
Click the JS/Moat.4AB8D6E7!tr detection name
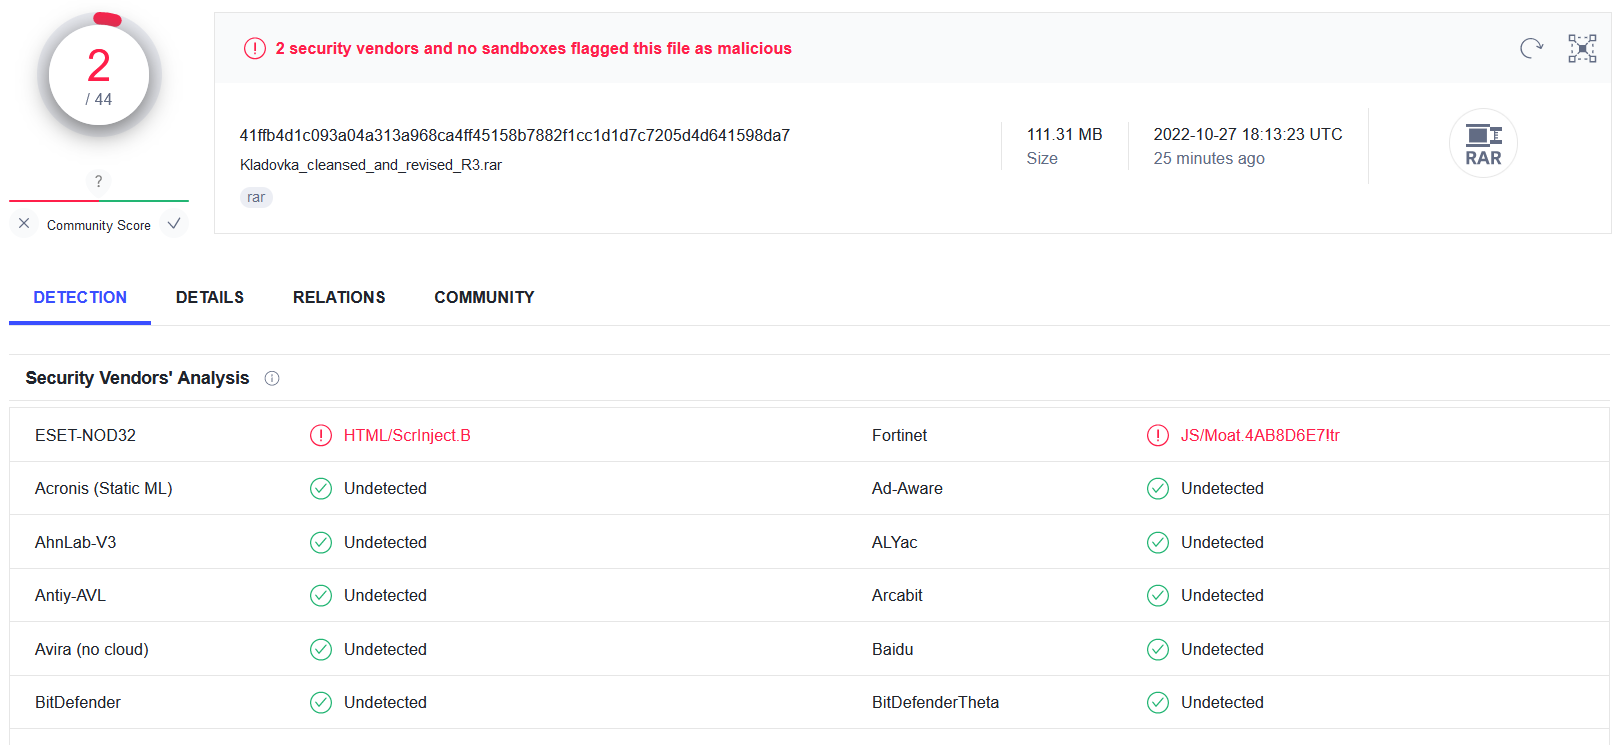tap(1260, 435)
